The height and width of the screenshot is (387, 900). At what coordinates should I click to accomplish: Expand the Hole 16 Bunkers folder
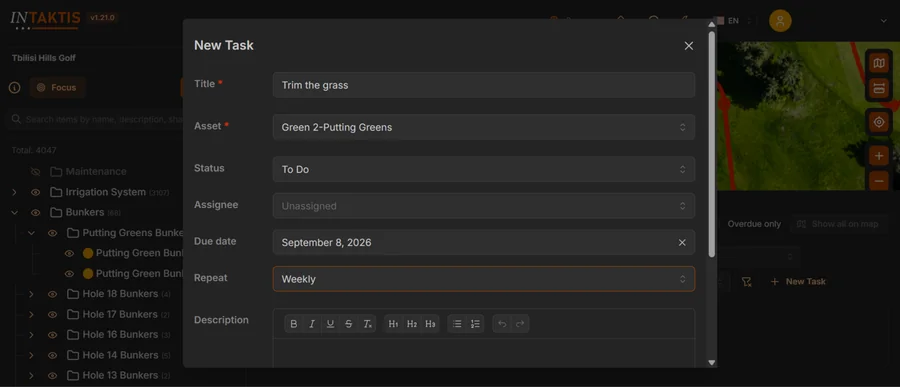coord(32,335)
